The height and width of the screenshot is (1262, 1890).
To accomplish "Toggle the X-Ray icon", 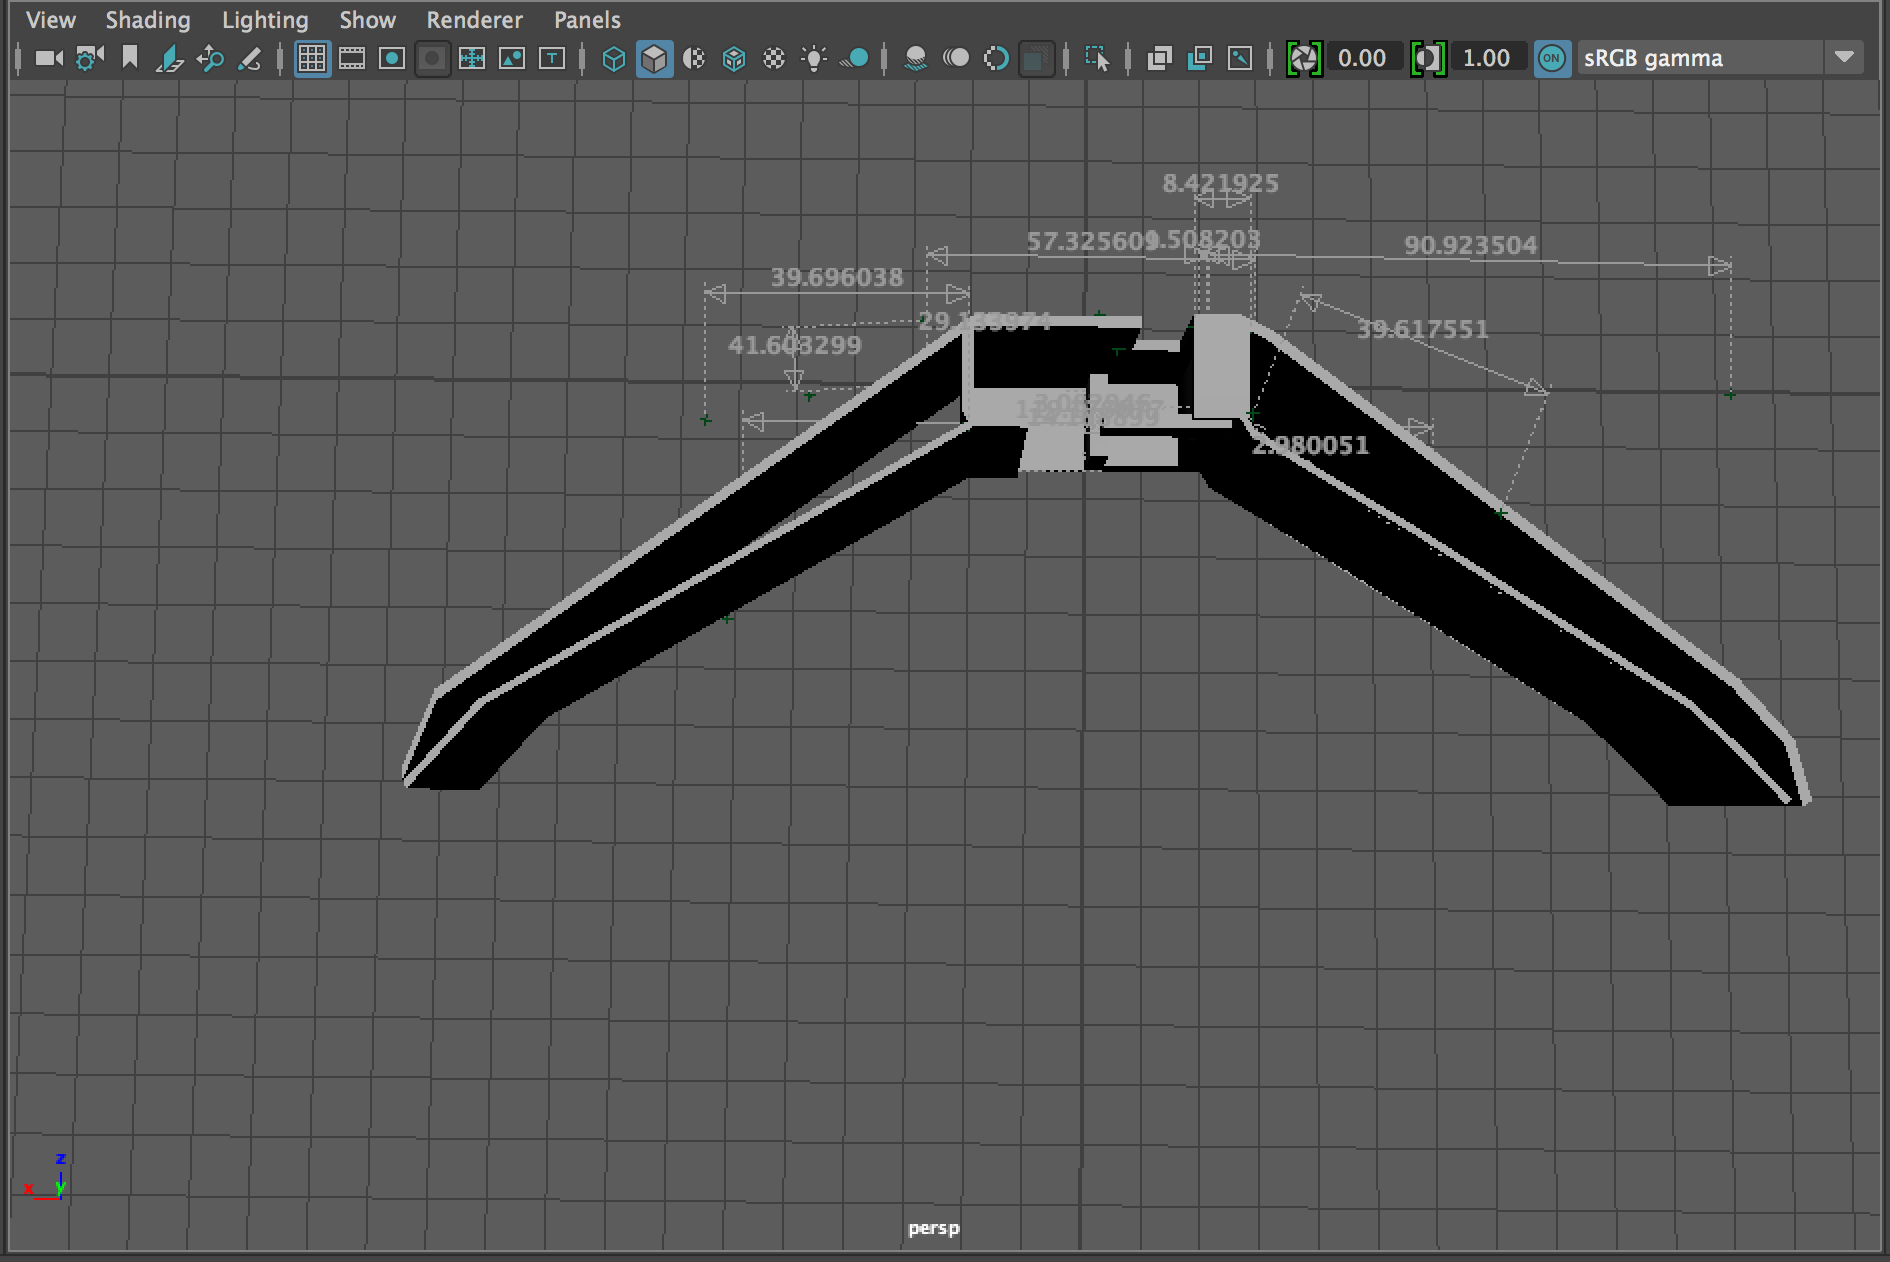I will click(1160, 59).
